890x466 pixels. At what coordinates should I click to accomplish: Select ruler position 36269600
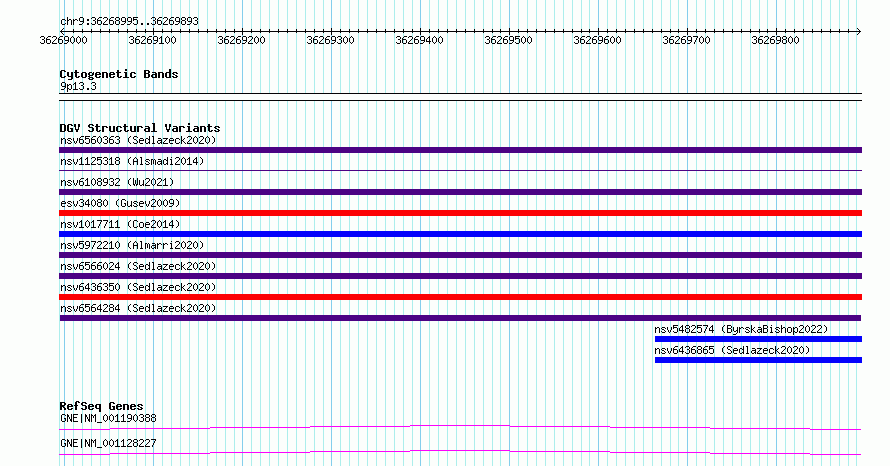[598, 40]
